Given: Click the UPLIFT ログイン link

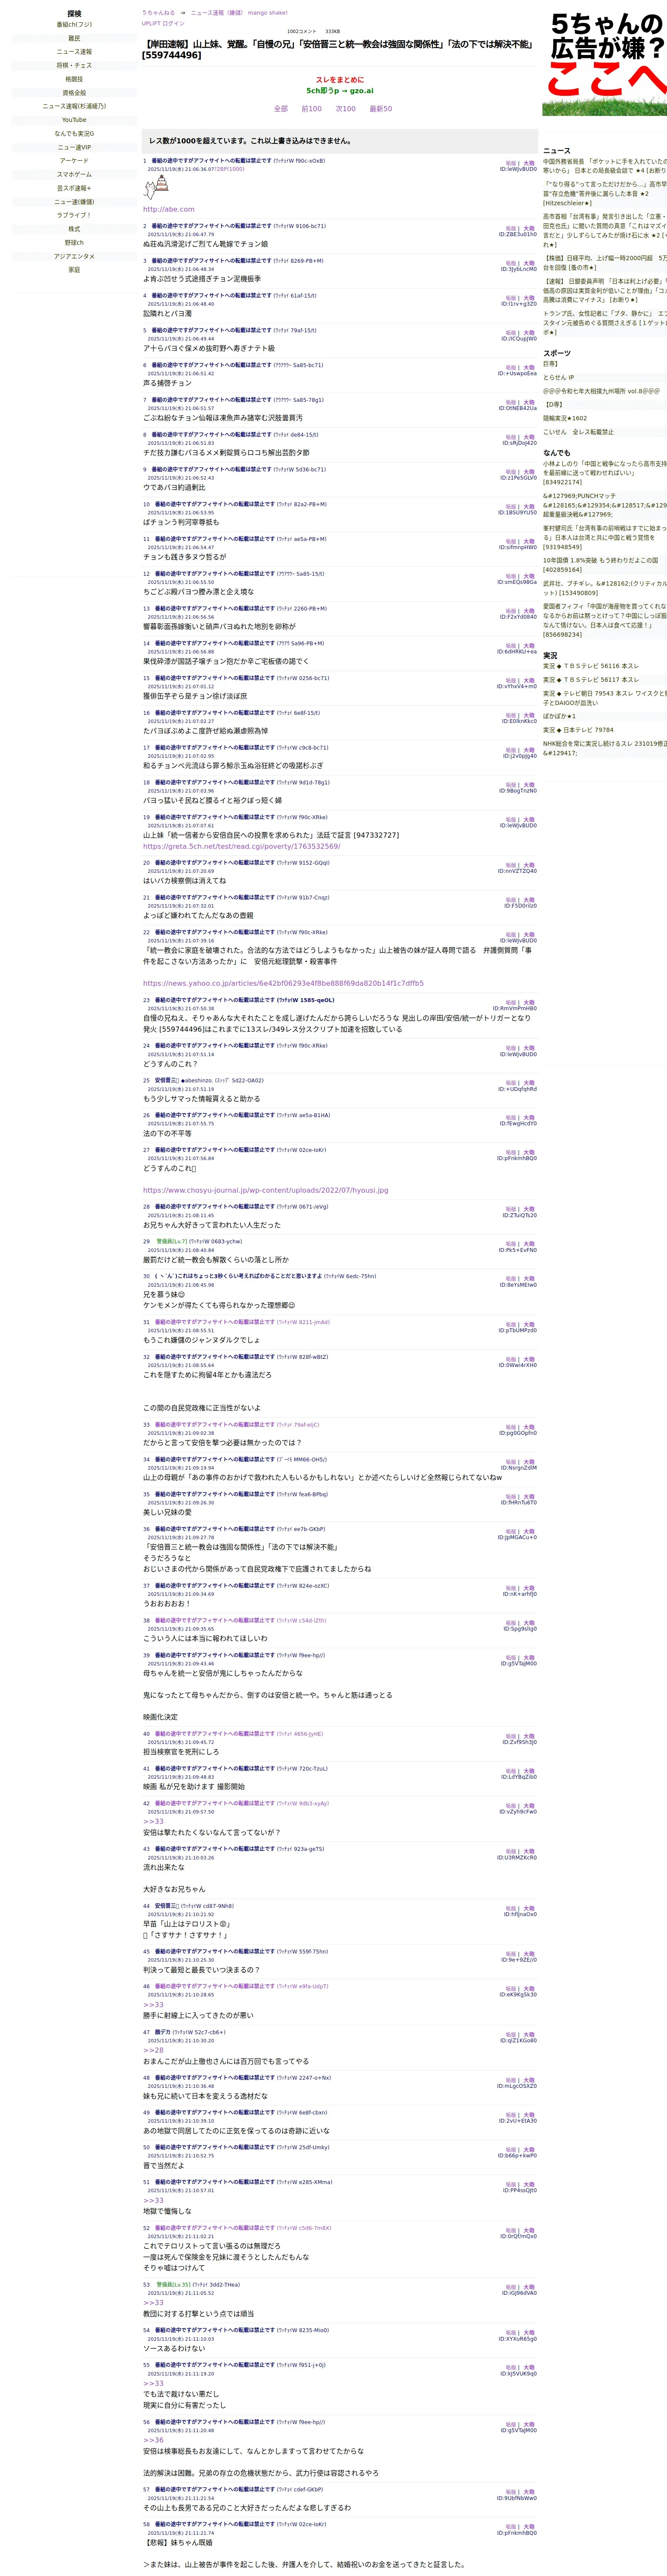Looking at the screenshot, I should [x=163, y=23].
